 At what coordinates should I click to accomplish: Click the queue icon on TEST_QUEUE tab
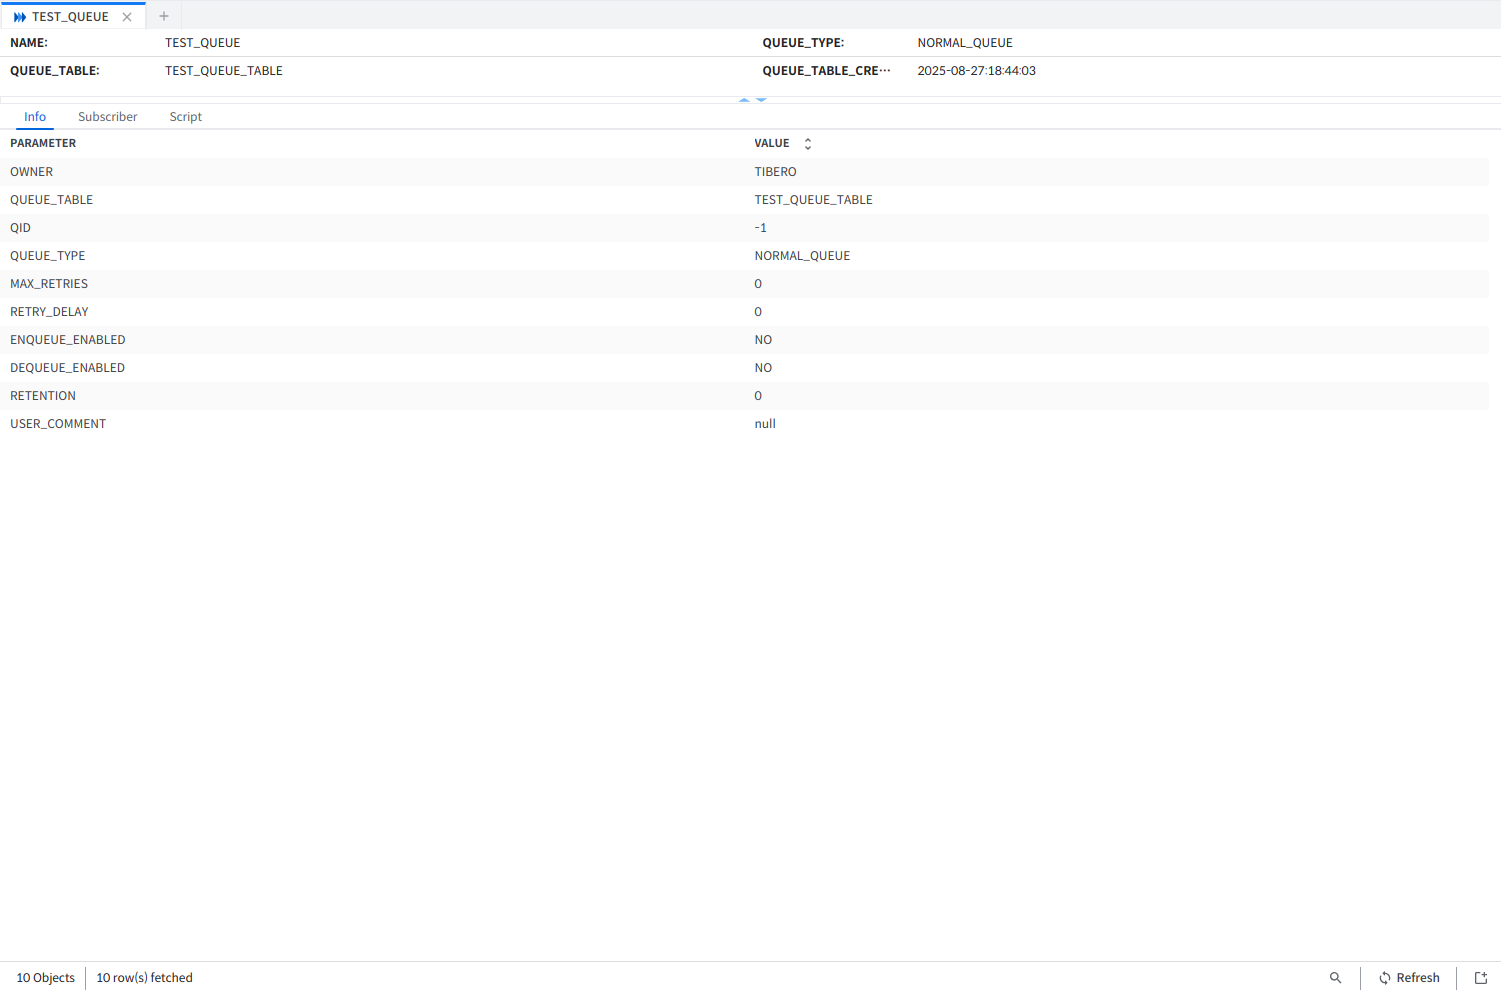20,17
